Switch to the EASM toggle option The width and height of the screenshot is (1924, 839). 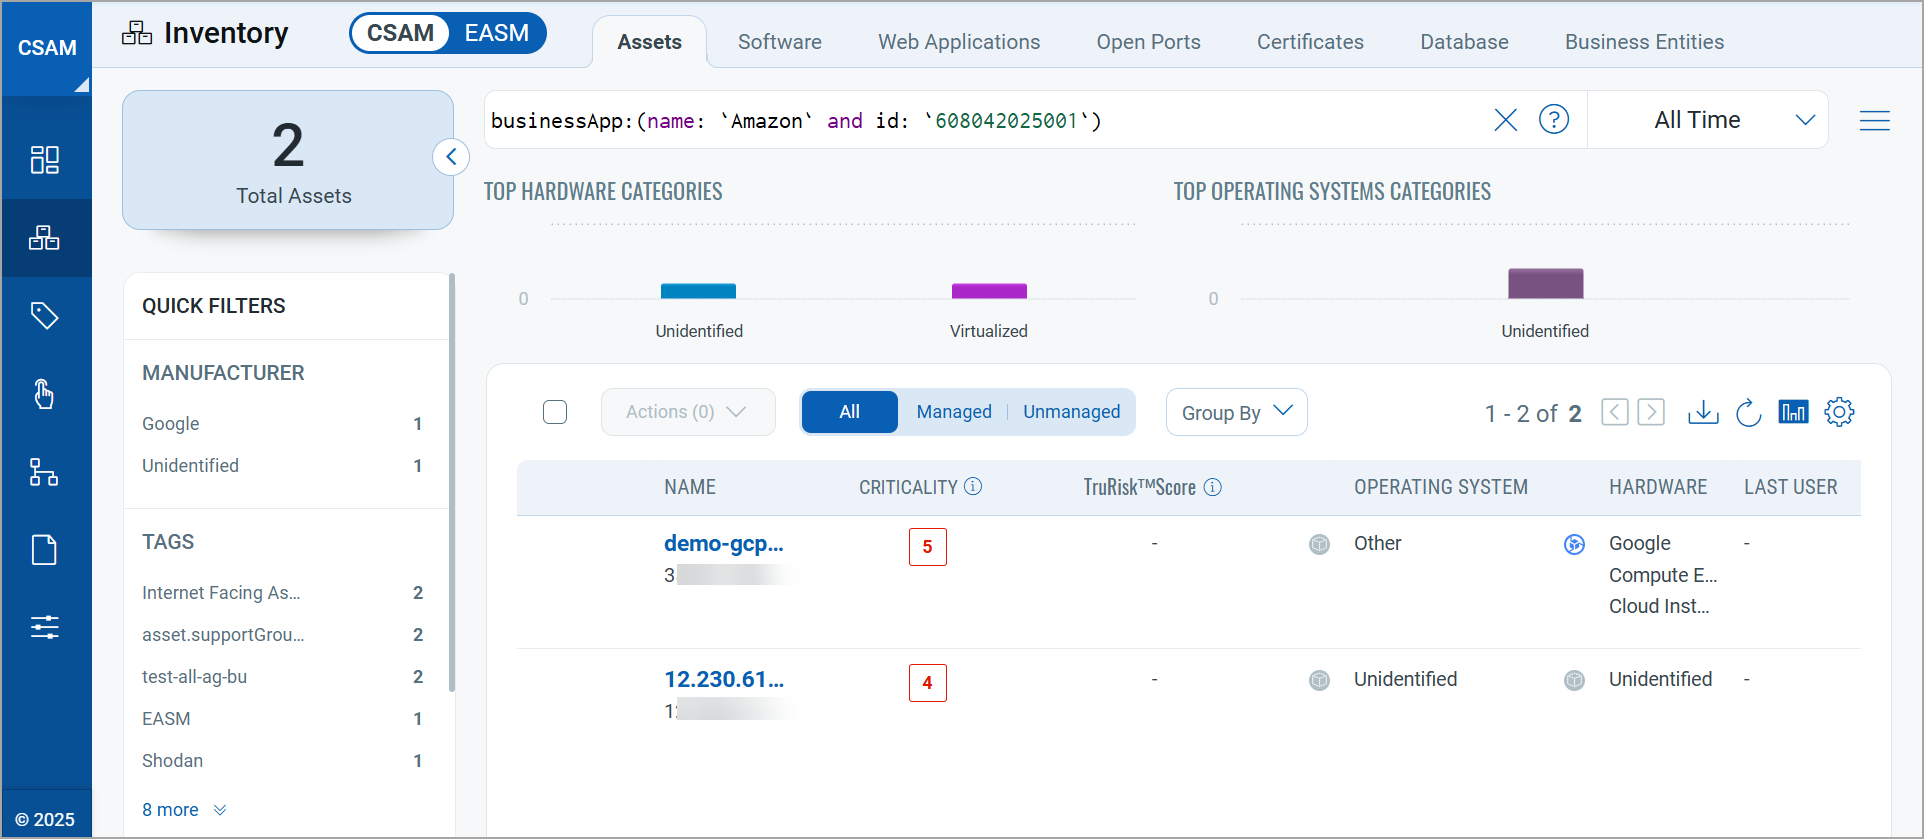(x=497, y=33)
